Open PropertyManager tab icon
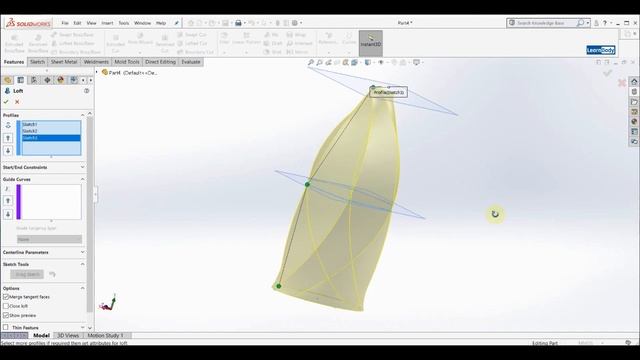Image resolution: width=640 pixels, height=360 pixels. [x=20, y=80]
